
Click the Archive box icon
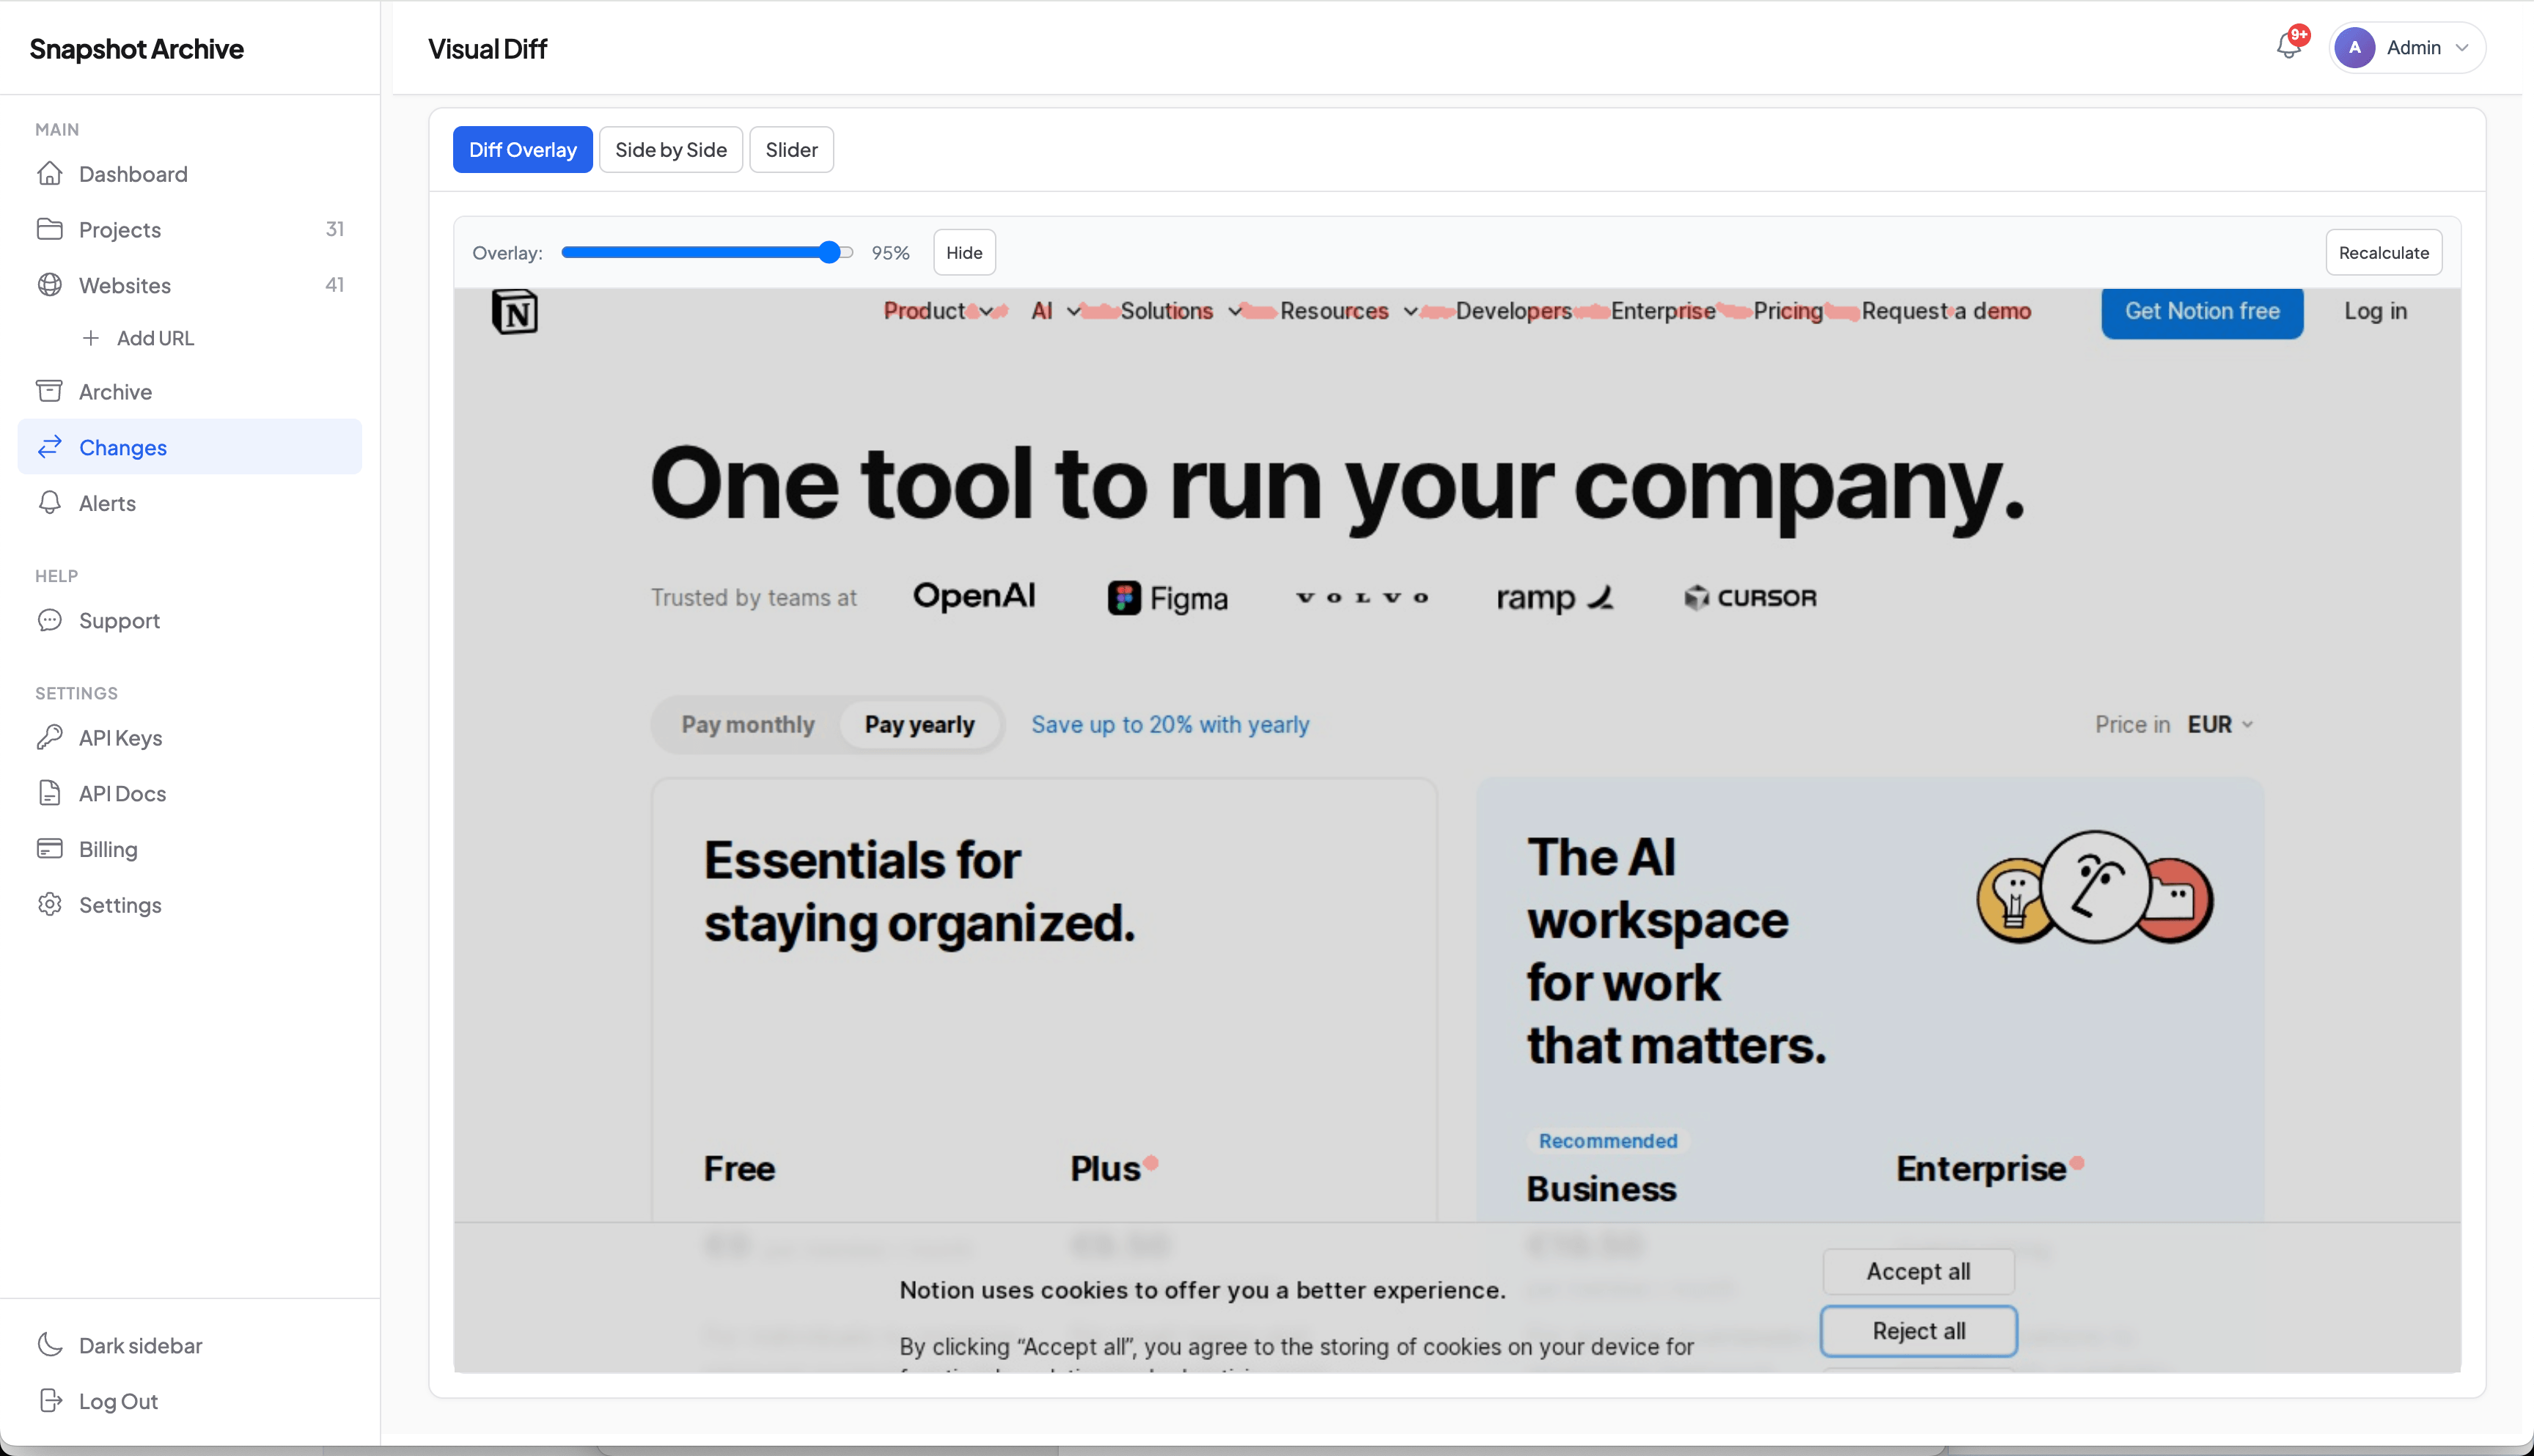pyautogui.click(x=50, y=391)
